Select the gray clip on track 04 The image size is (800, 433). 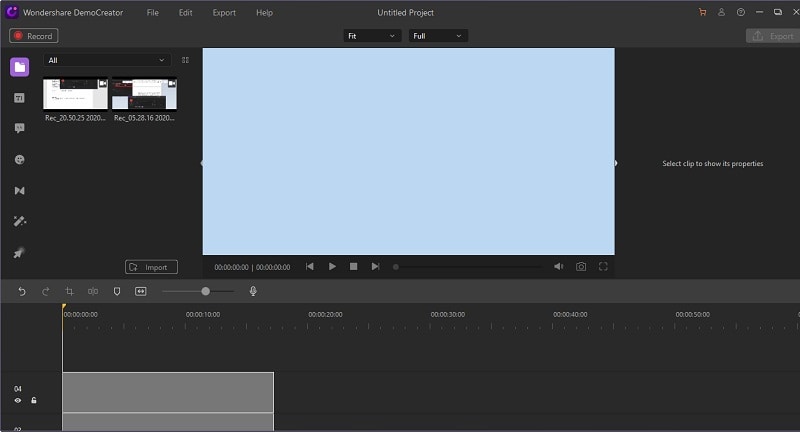coord(168,392)
